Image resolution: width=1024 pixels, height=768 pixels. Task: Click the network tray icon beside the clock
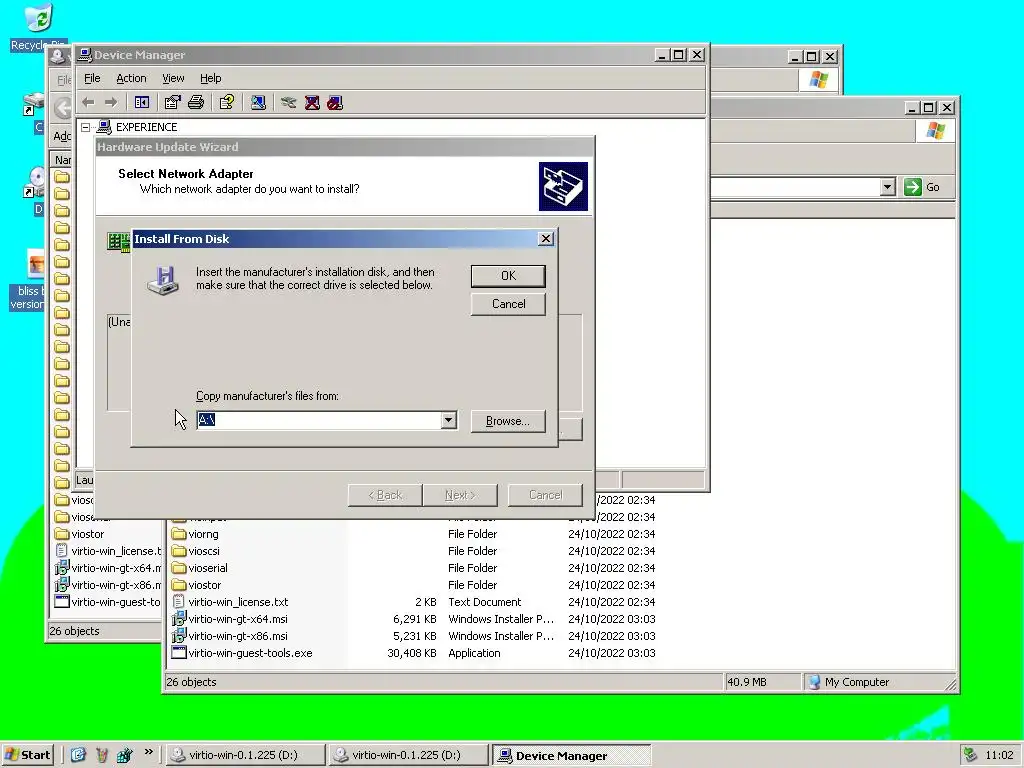(x=970, y=755)
